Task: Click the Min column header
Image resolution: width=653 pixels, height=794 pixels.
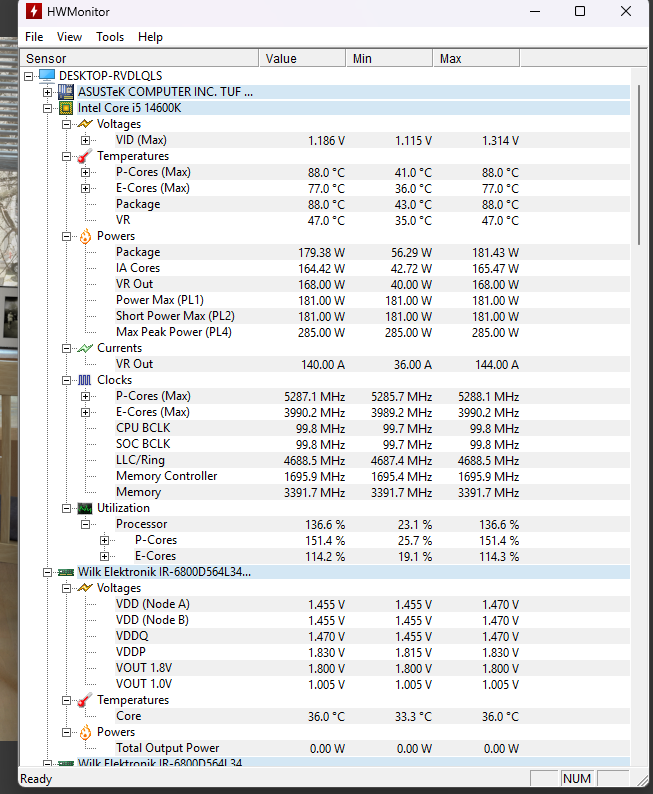Action: pos(389,58)
